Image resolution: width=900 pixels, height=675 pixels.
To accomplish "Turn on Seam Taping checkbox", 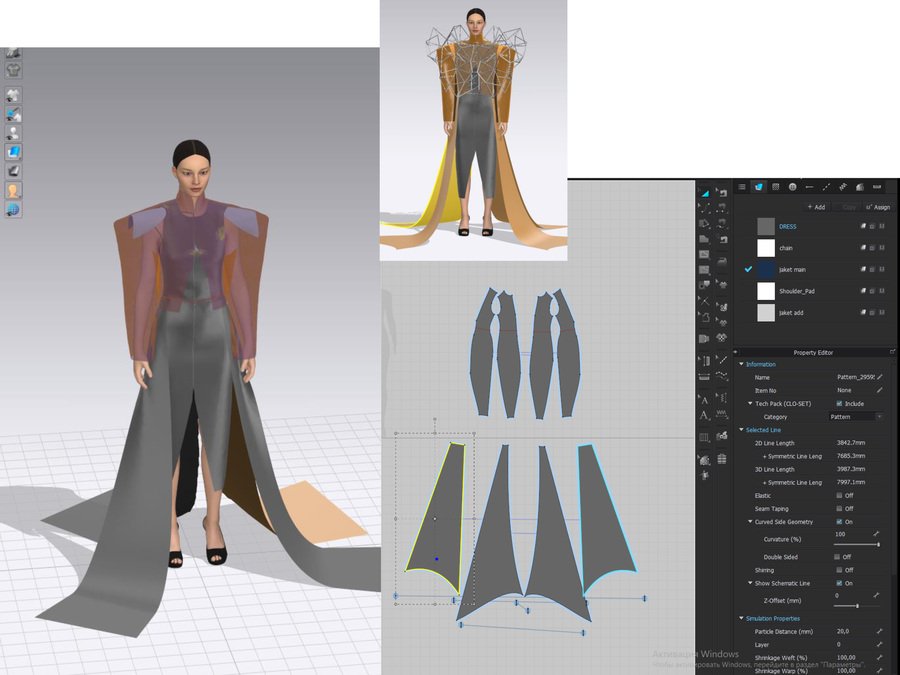I will pos(839,508).
